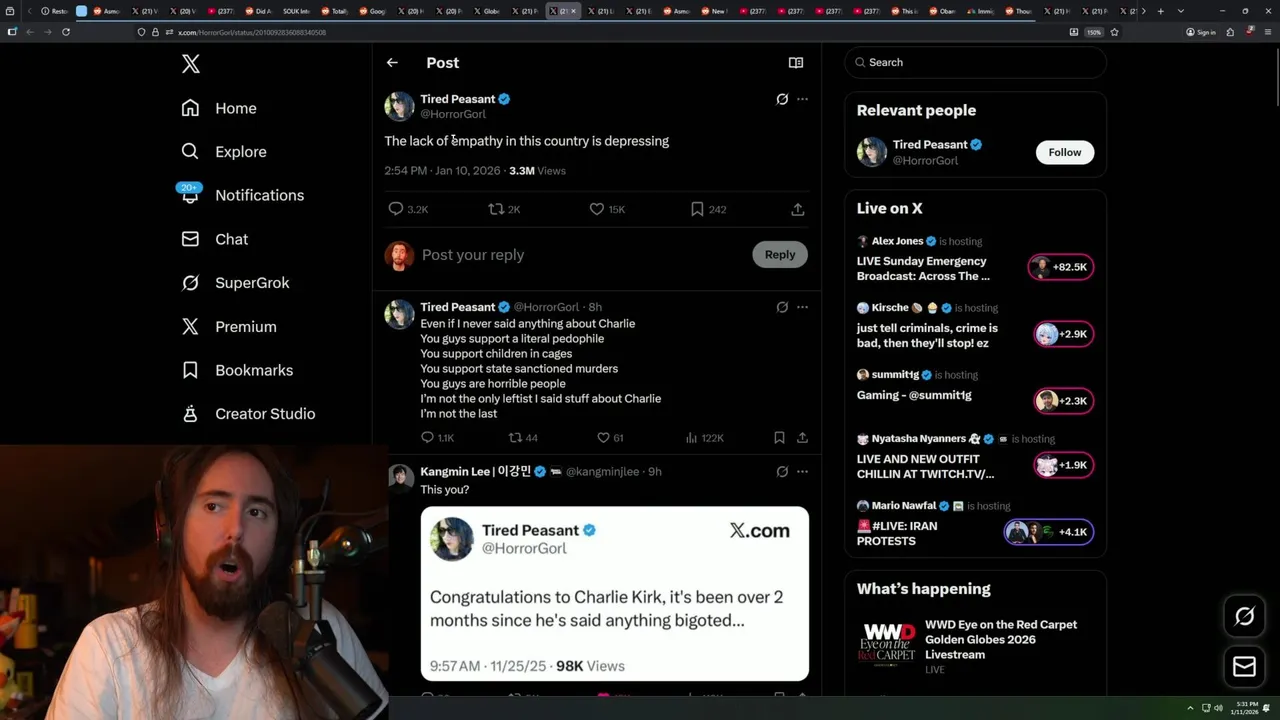Image resolution: width=1280 pixels, height=720 pixels.
Task: Bookmark the main post with 242 bookmarks
Action: tap(708, 209)
